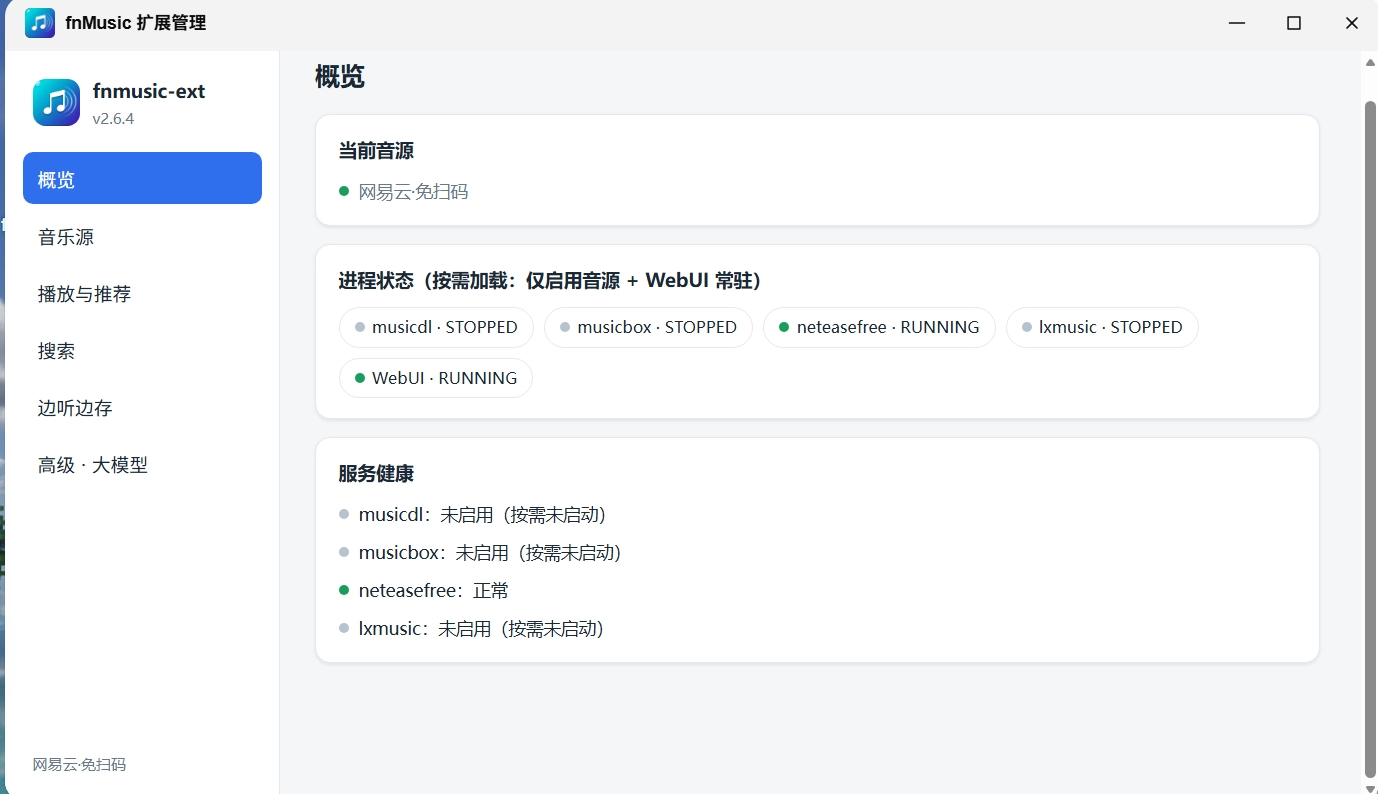Screen dimensions: 1378x794
Task: Click the musicdl：未启用 health row
Action: coord(473,515)
